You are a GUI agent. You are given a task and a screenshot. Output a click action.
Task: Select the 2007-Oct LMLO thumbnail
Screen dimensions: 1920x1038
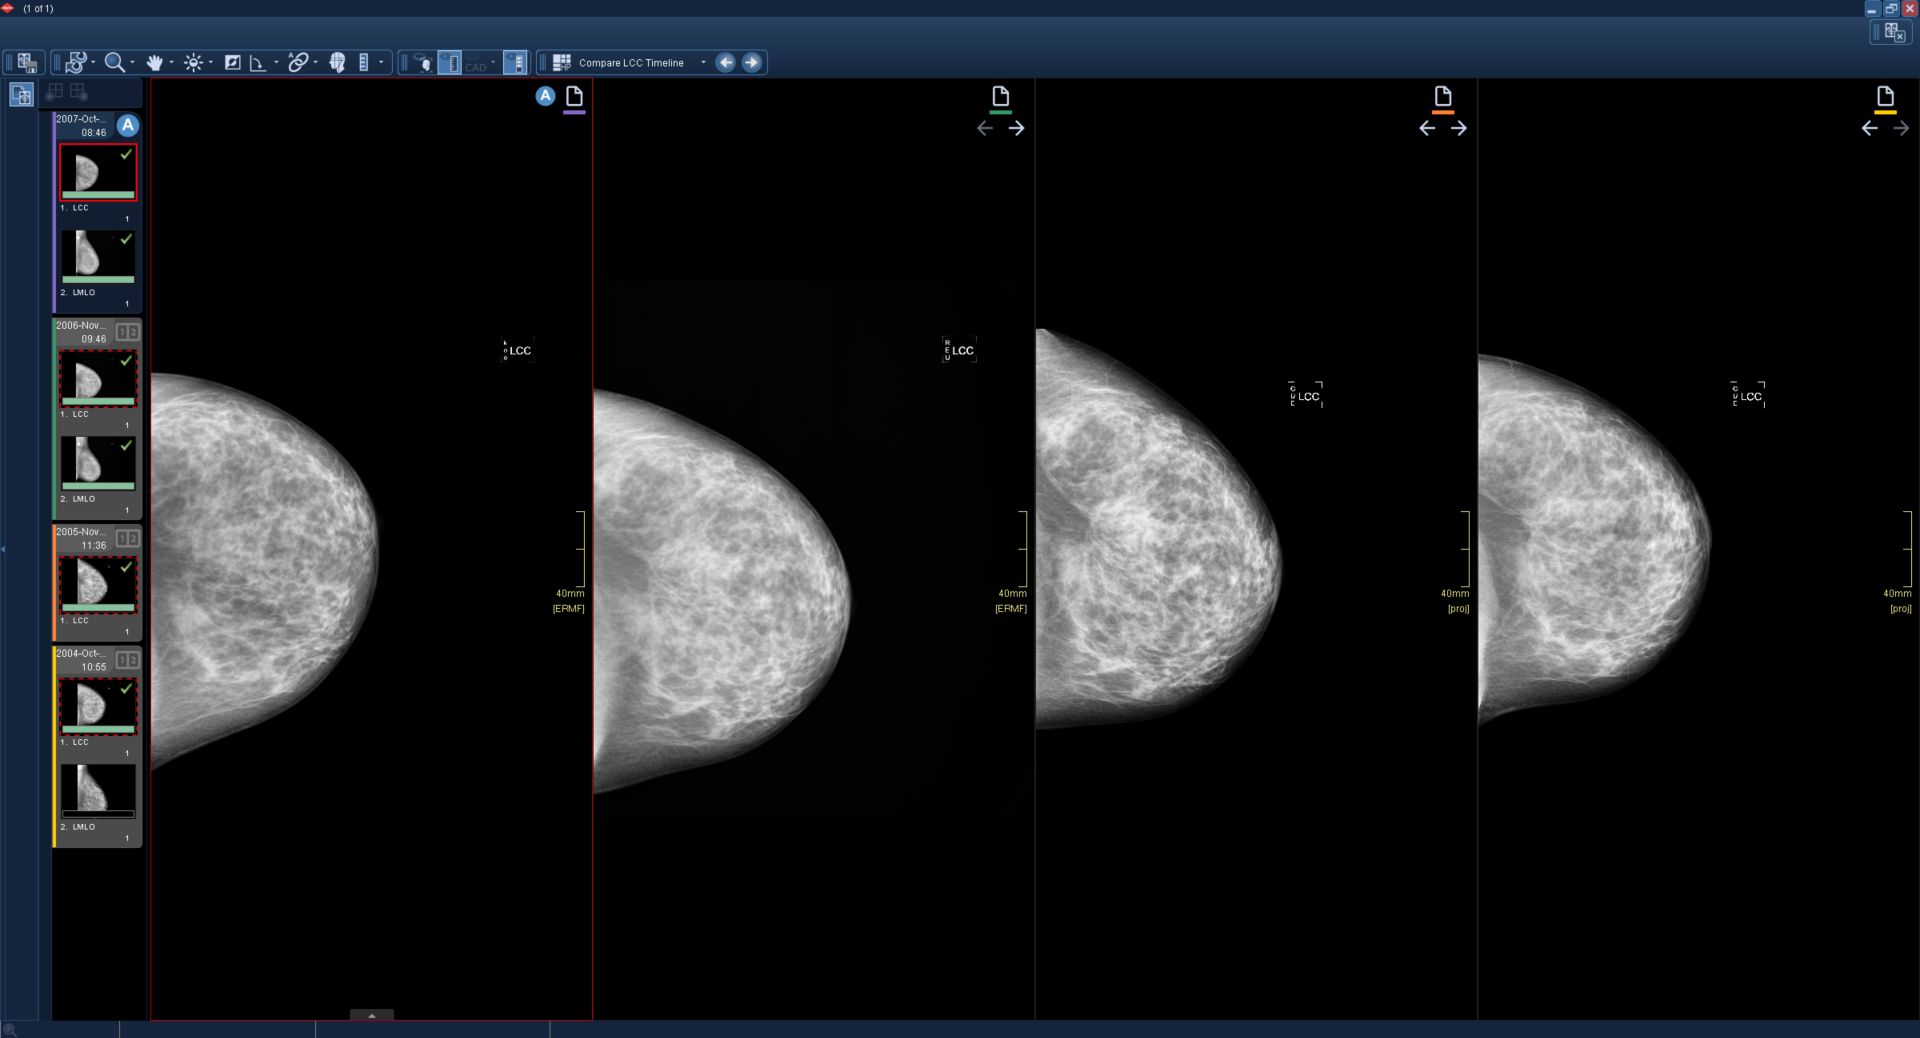[97, 256]
